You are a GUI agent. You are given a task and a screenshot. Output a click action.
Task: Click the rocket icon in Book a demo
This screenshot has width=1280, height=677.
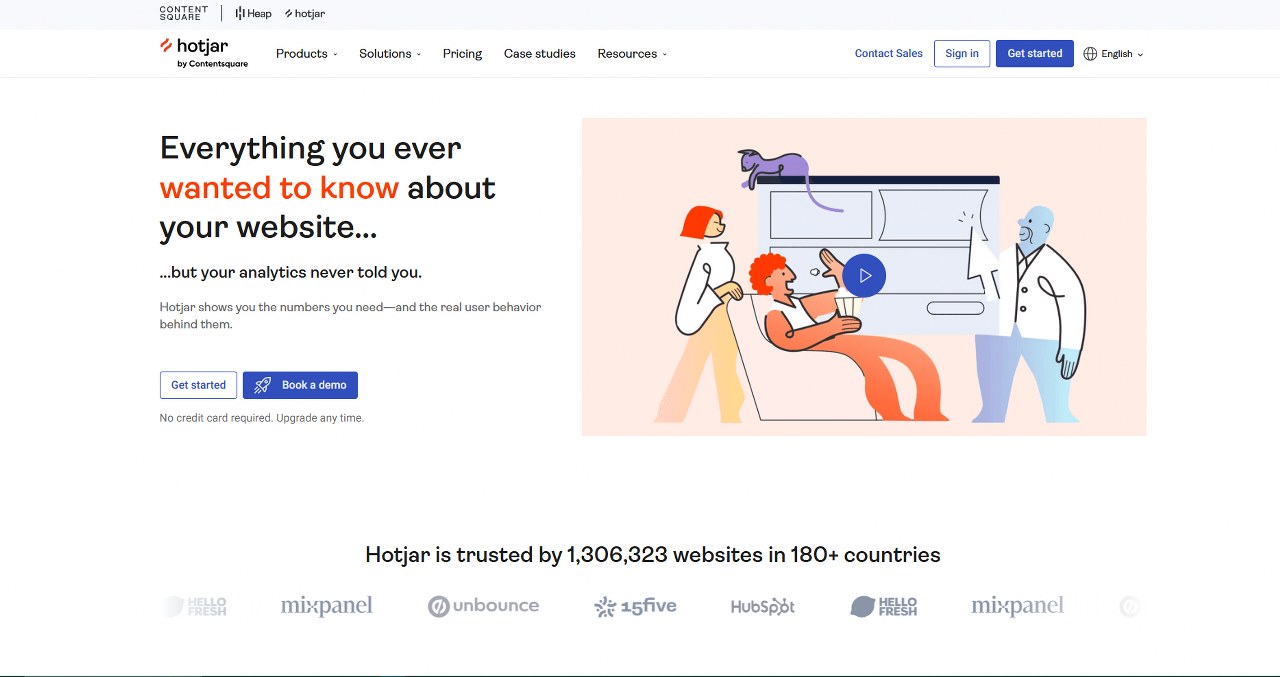(262, 385)
